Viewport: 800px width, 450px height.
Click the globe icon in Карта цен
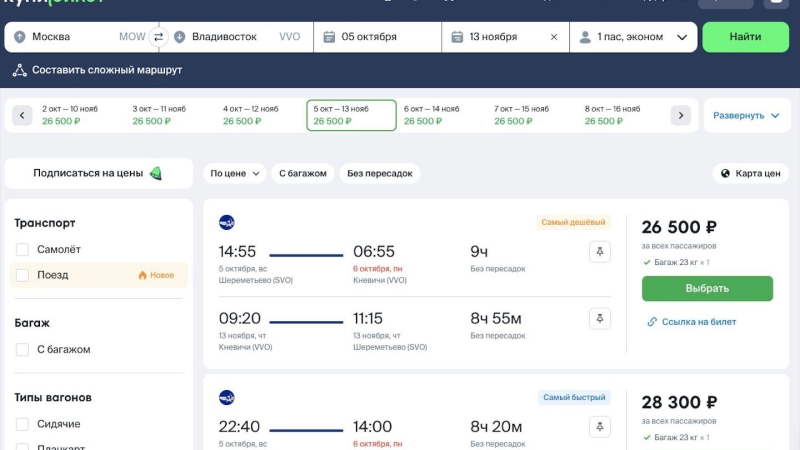tap(725, 173)
